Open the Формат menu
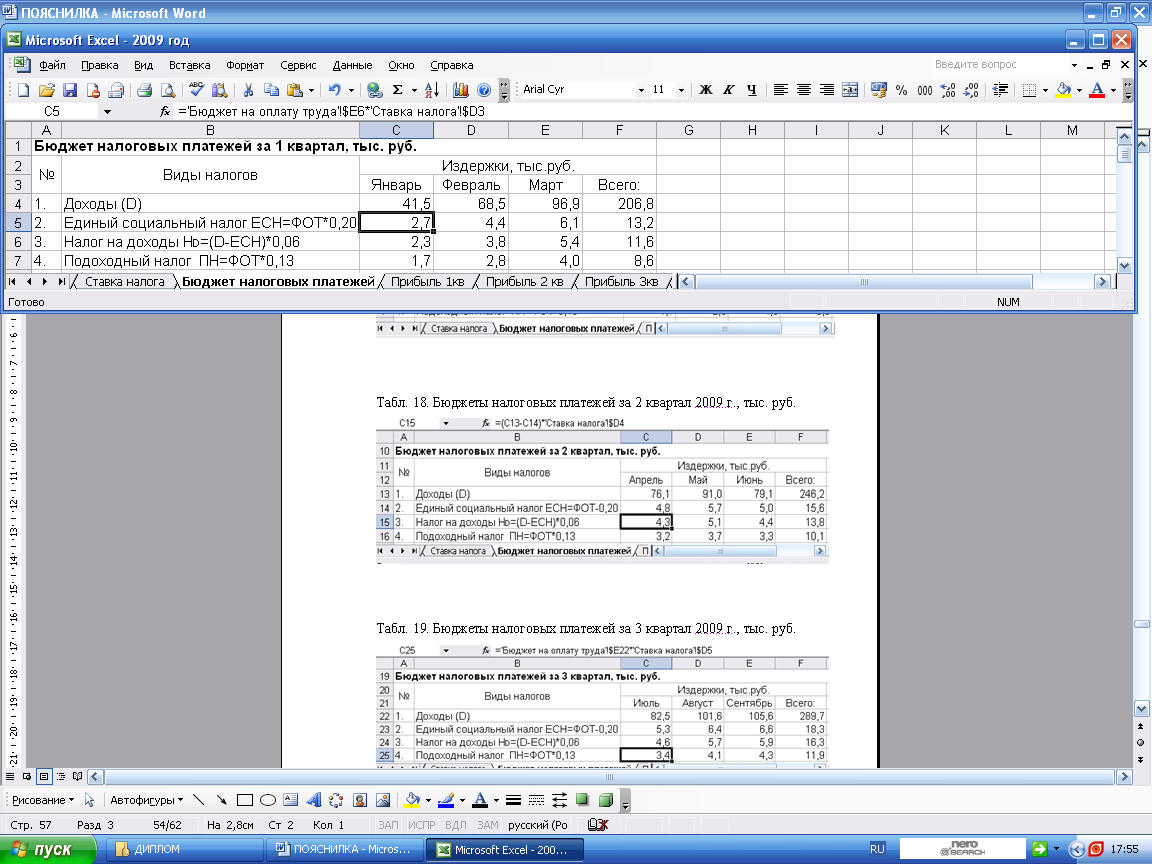This screenshot has height=864, width=1152. (245, 65)
